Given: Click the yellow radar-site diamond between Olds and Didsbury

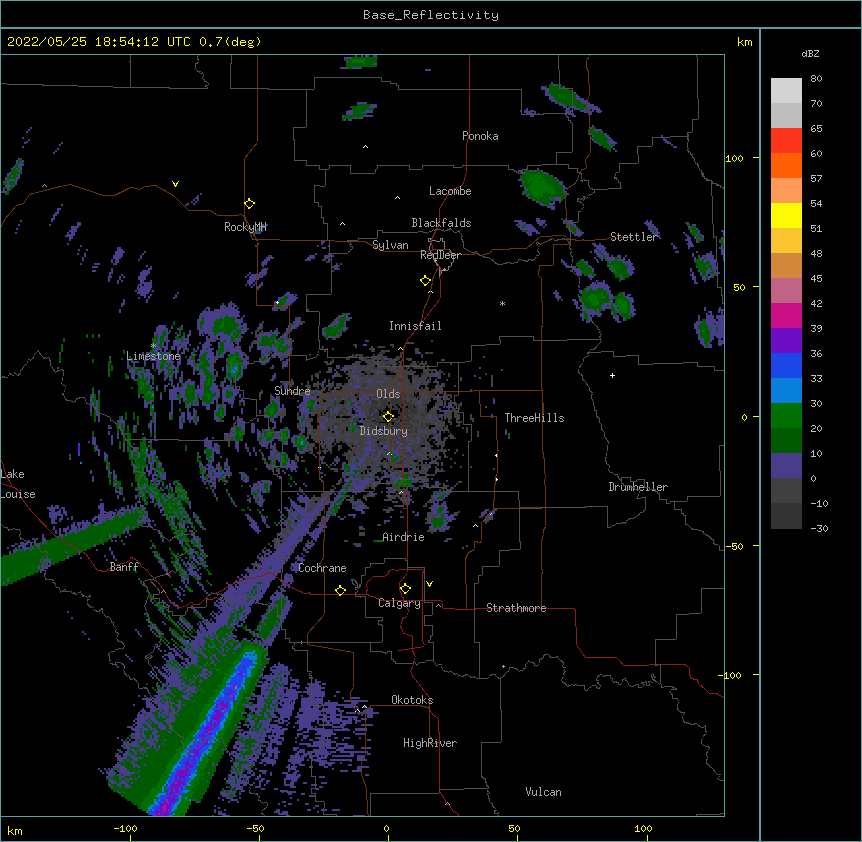Looking at the screenshot, I should pos(388,416).
